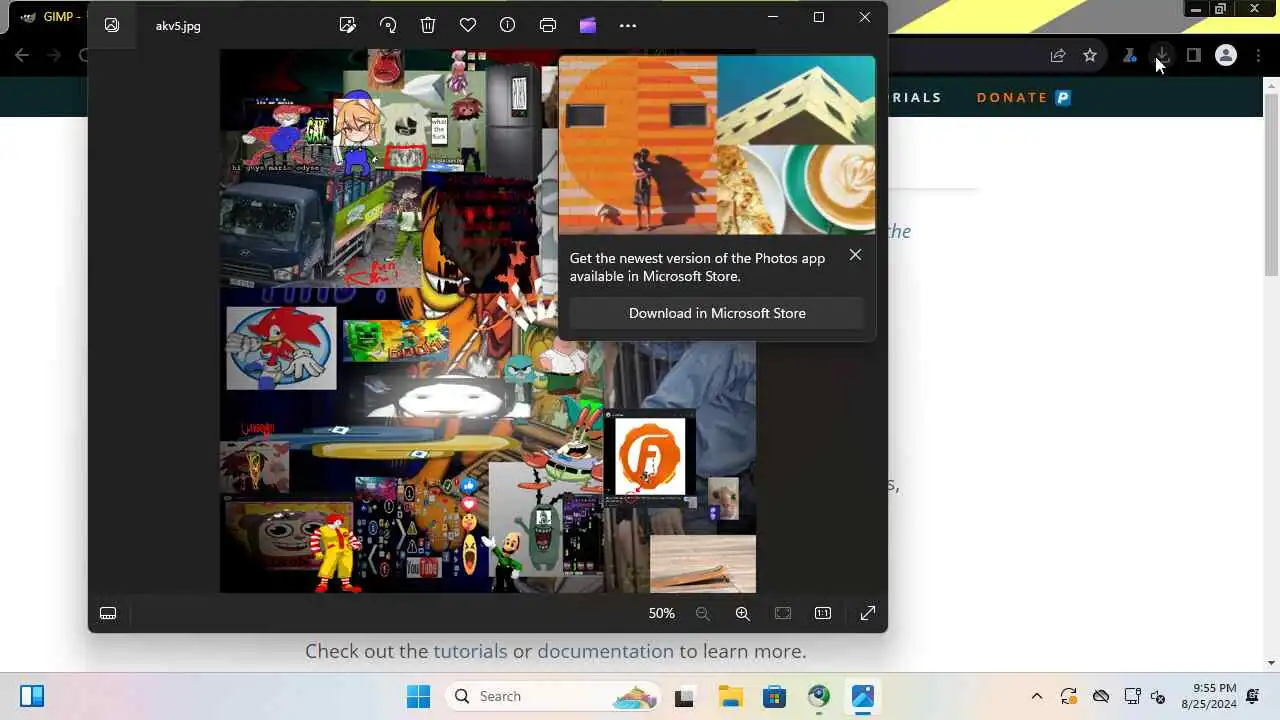Click the 50% zoom level text

tap(661, 613)
